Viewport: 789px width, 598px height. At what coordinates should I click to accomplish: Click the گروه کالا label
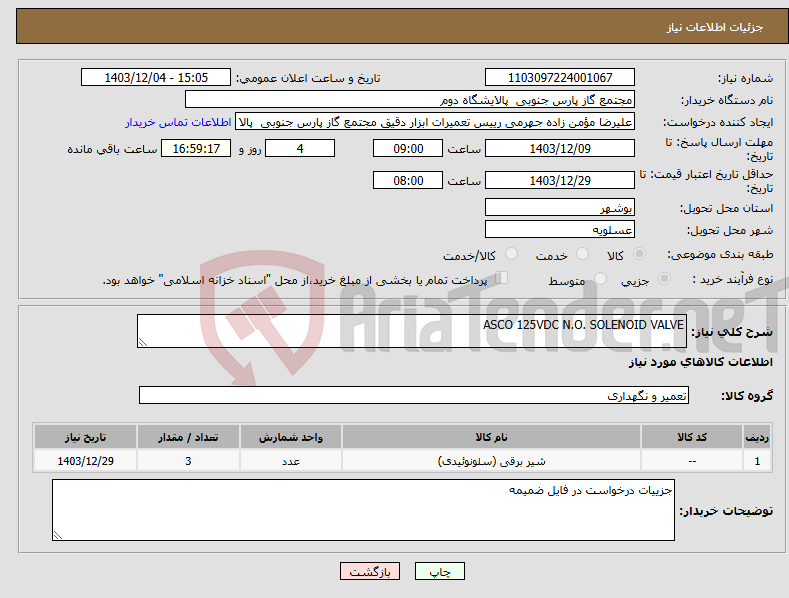[x=747, y=396]
